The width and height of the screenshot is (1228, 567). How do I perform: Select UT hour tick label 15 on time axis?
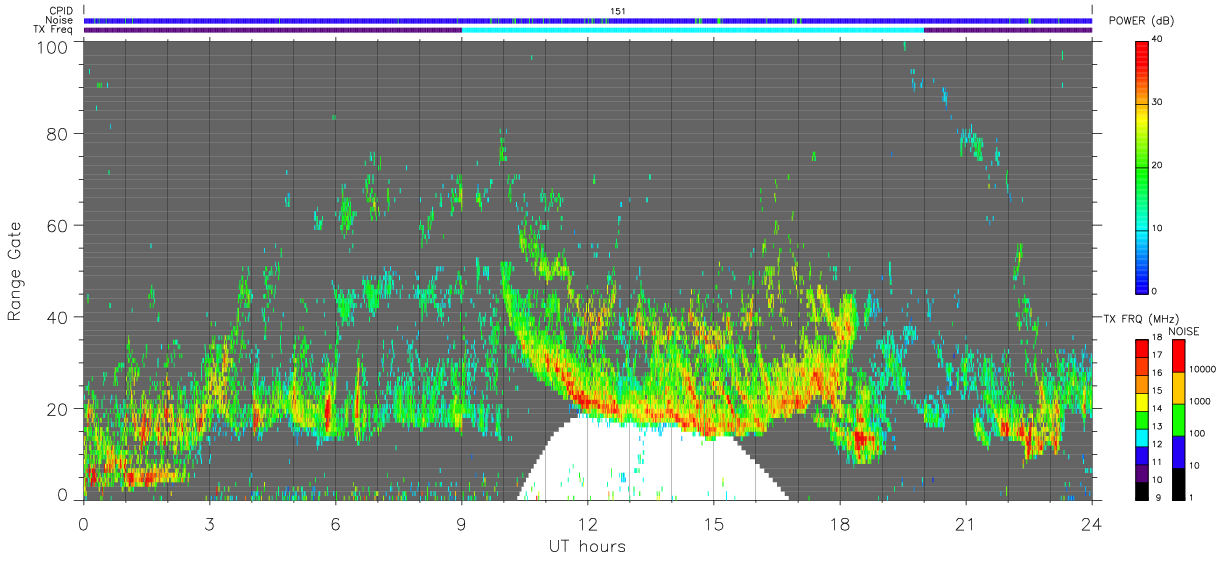pyautogui.click(x=714, y=524)
